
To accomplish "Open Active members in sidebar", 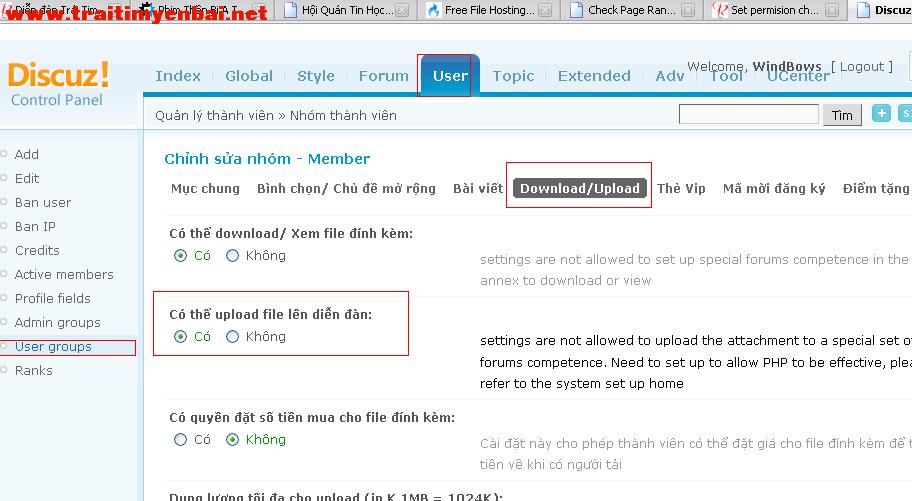I will (x=64, y=274).
